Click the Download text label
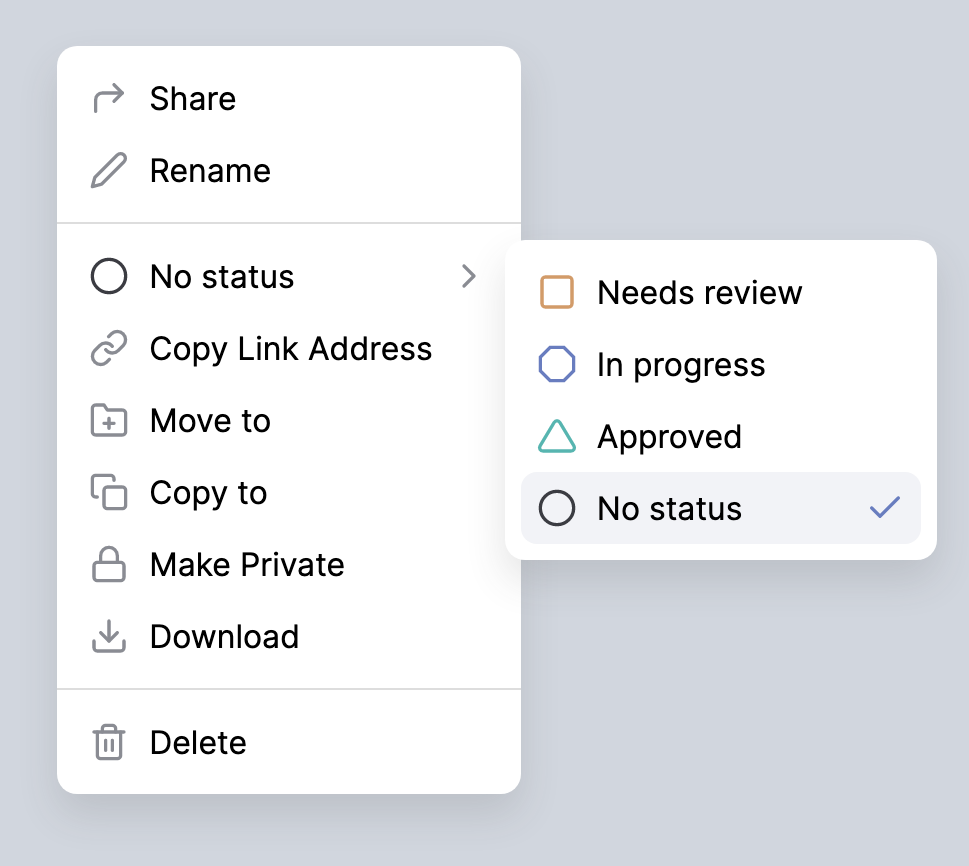The height and width of the screenshot is (866, 969). [224, 637]
